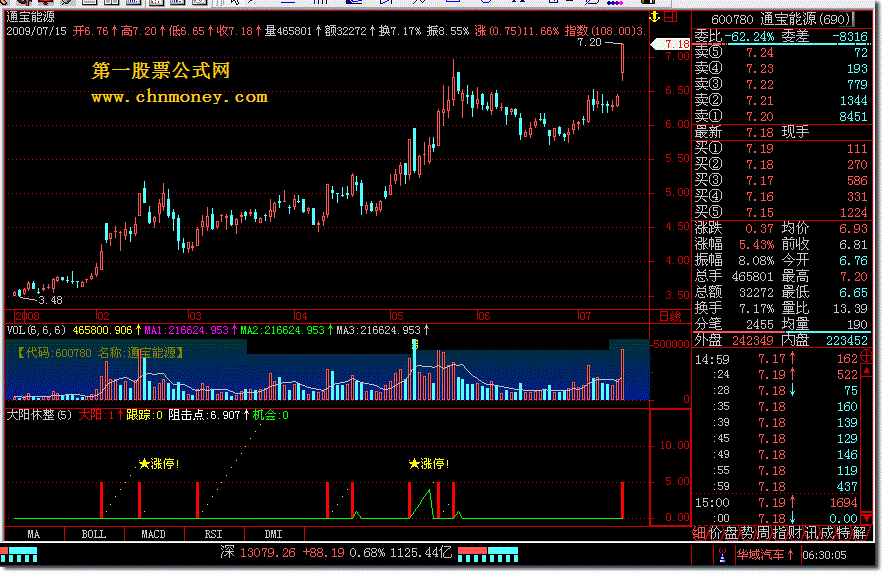Click the signal tower icon in status bar
This screenshot has width=885, height=574.
(722, 555)
